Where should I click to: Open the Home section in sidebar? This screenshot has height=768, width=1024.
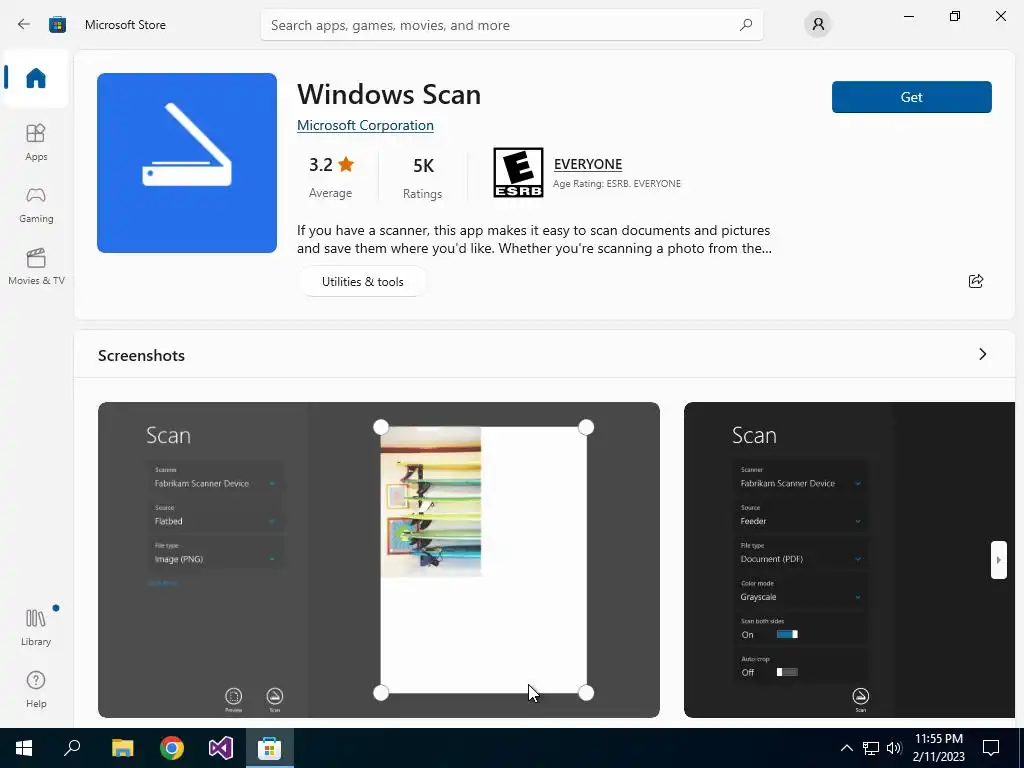point(36,78)
